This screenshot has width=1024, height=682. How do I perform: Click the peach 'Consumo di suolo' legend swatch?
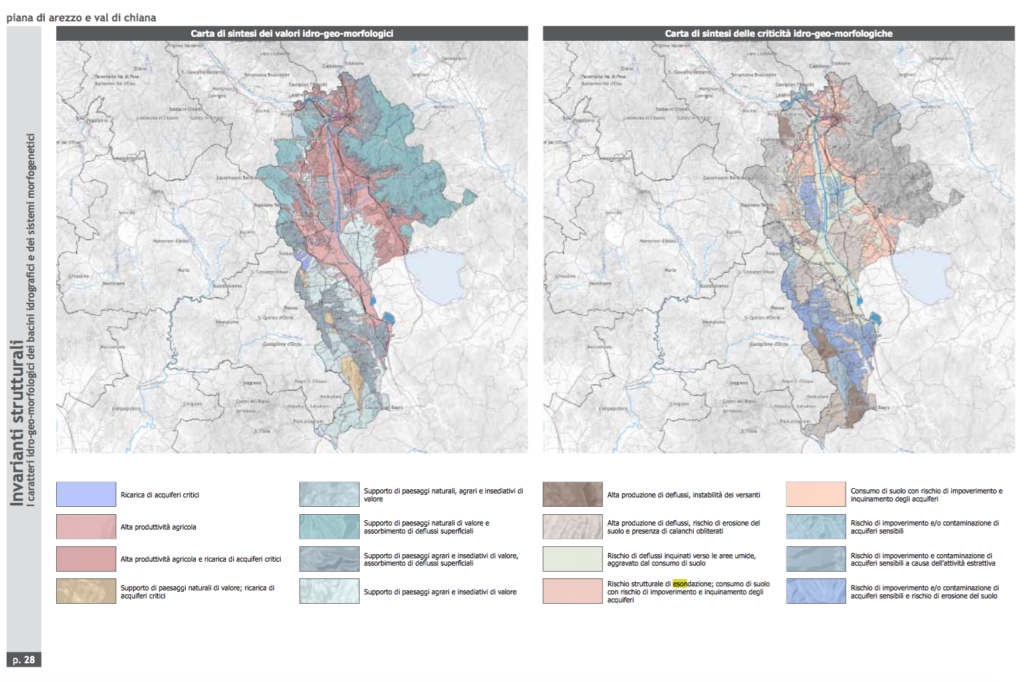coord(815,494)
